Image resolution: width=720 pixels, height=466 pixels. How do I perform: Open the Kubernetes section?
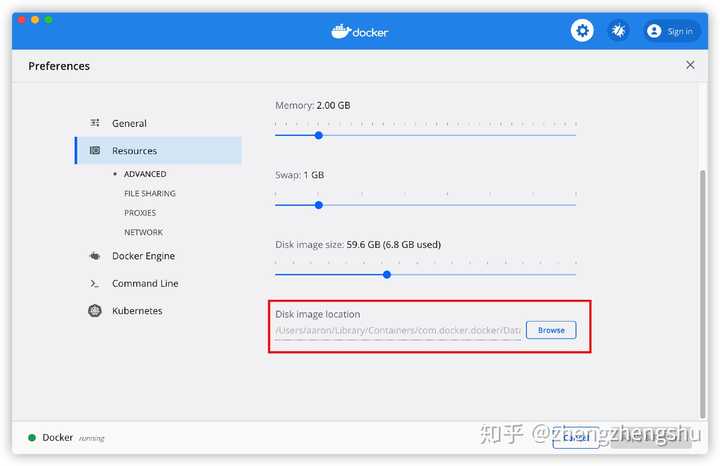point(137,311)
